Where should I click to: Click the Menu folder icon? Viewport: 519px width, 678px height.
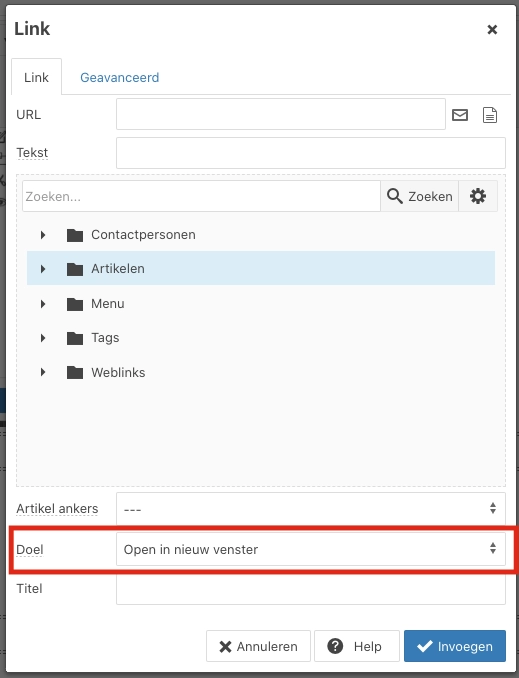coord(75,304)
